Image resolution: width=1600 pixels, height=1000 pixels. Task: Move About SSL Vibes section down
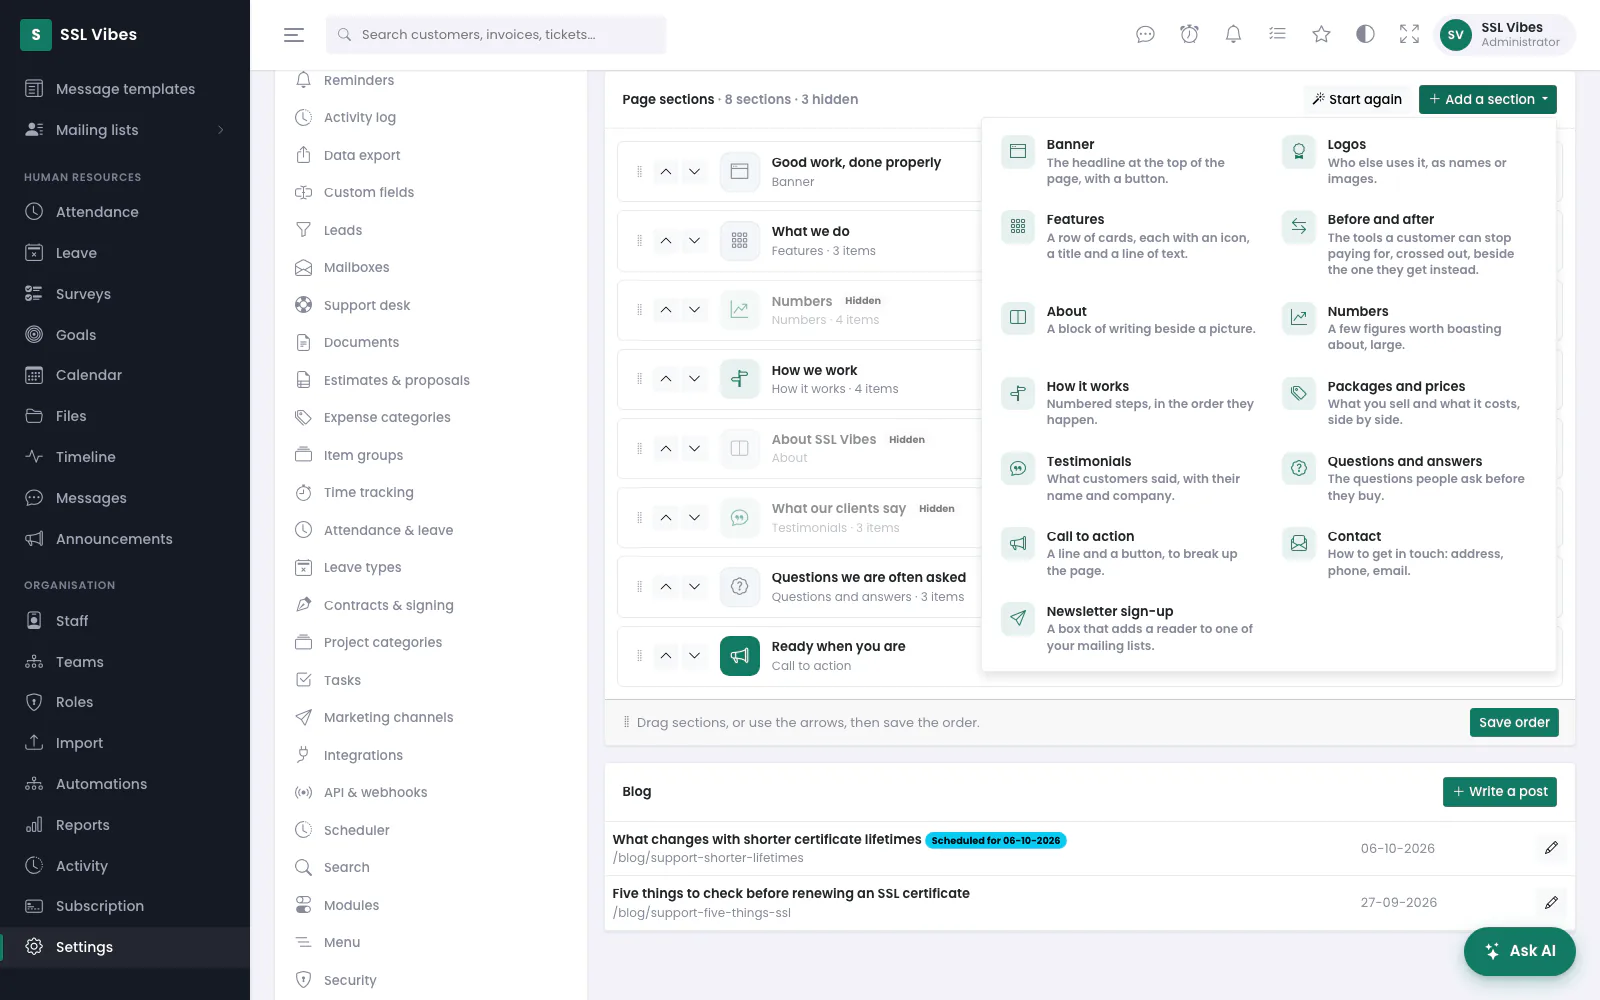click(x=694, y=448)
